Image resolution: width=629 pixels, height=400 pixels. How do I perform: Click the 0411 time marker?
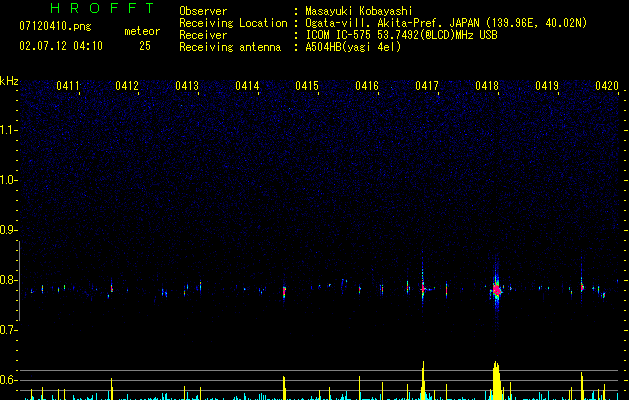pyautogui.click(x=68, y=86)
